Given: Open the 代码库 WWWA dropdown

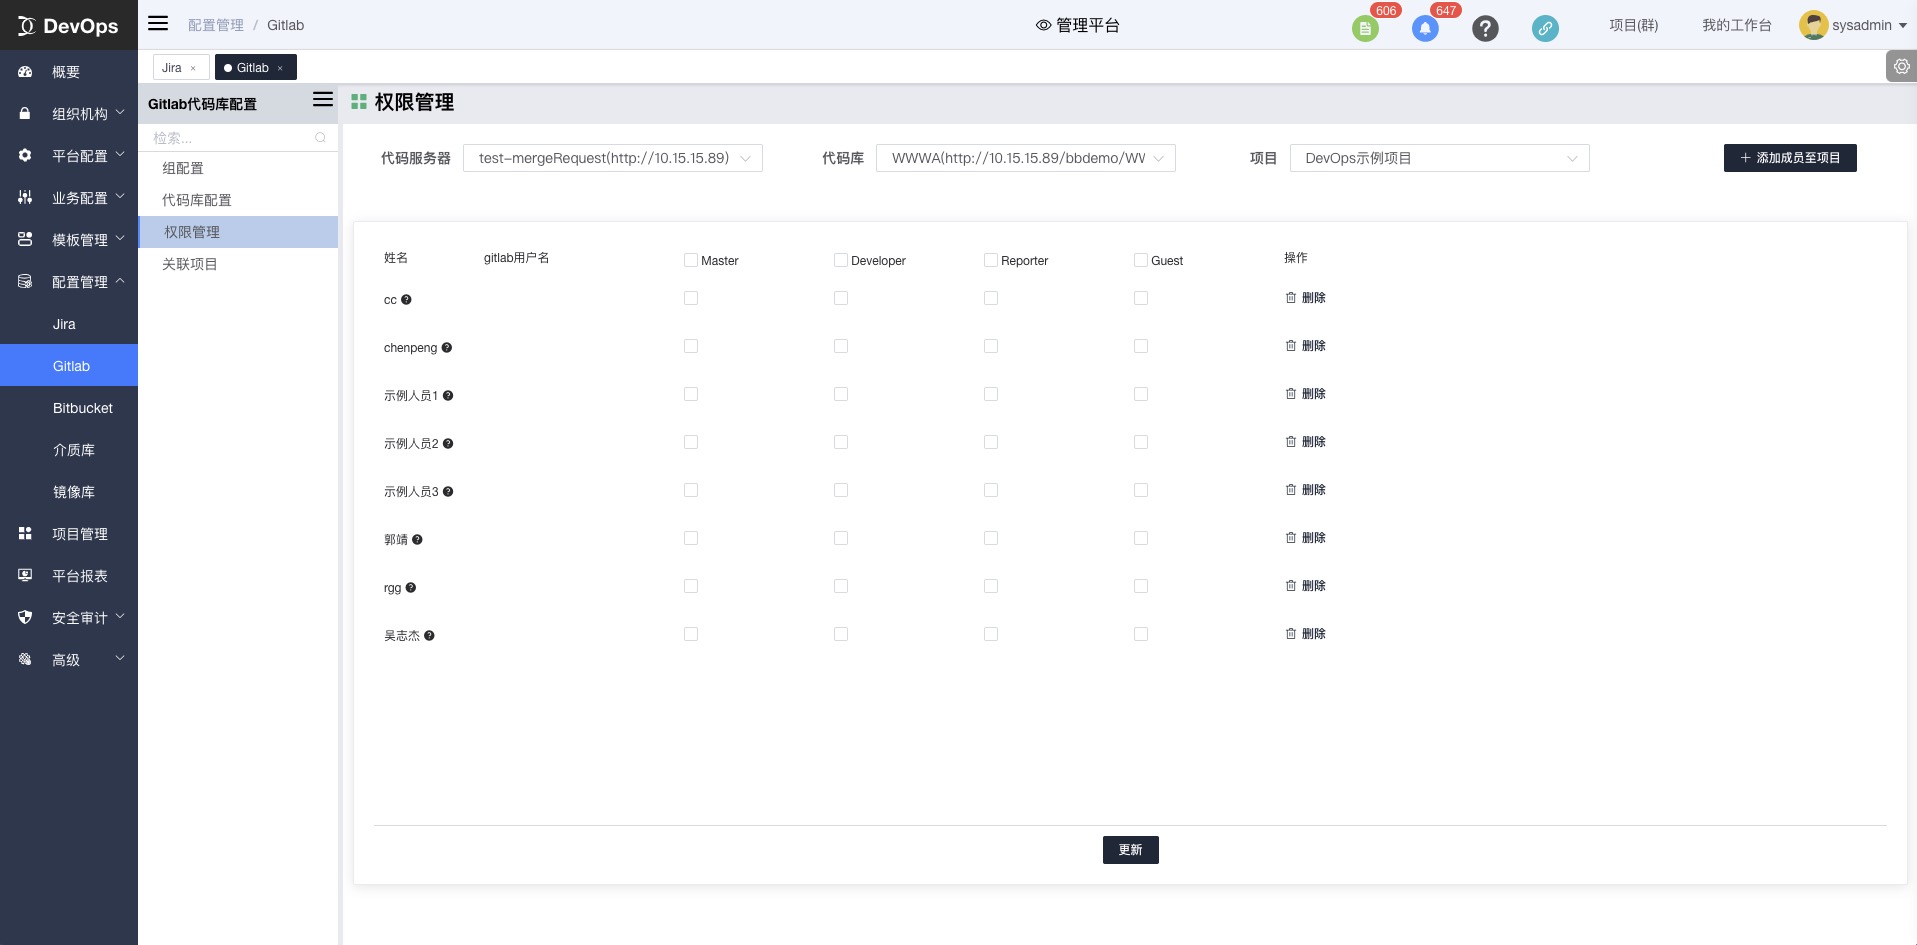Looking at the screenshot, I should tap(1025, 158).
